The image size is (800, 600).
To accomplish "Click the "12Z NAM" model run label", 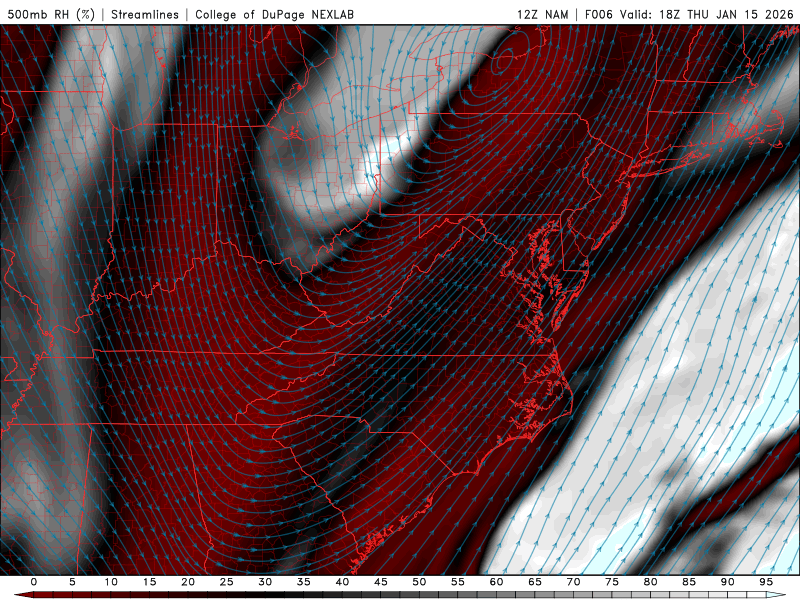I will tap(542, 14).
